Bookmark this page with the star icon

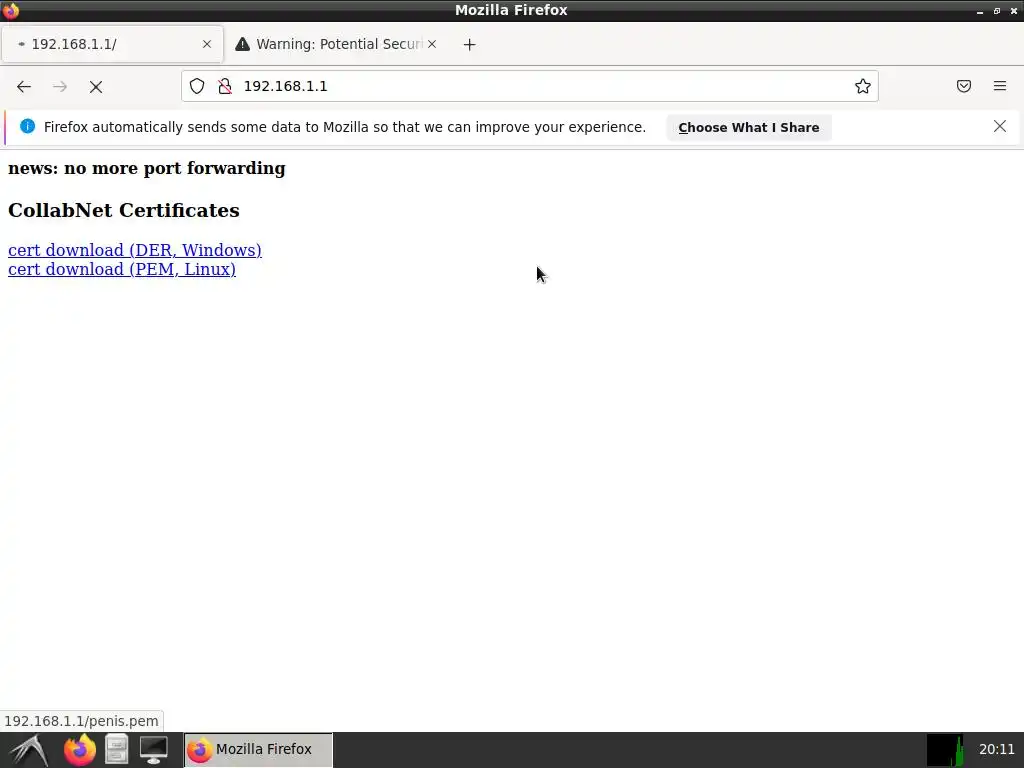[863, 86]
